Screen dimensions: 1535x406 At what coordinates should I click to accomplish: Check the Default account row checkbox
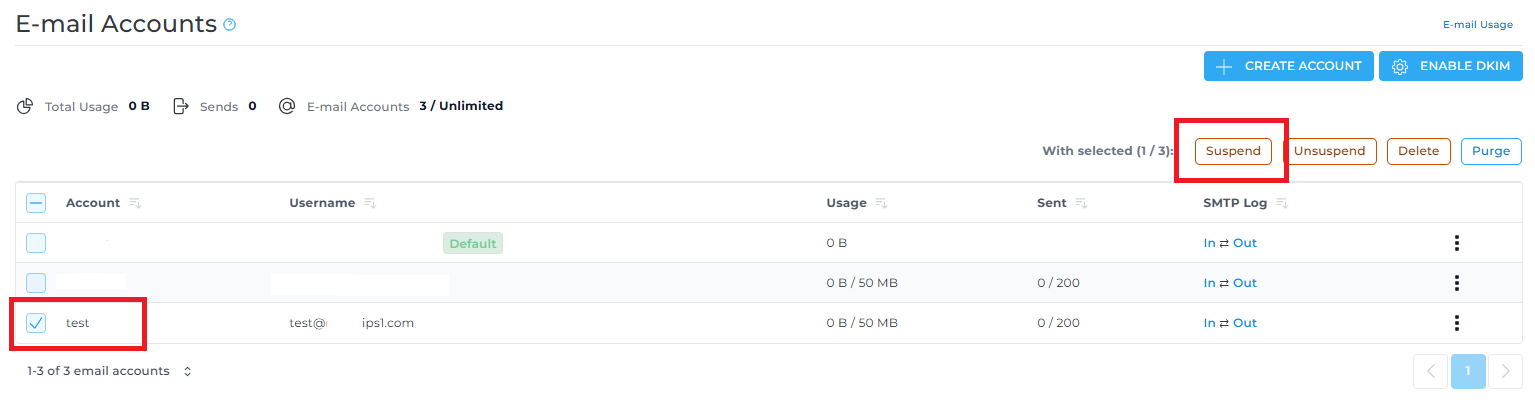pyautogui.click(x=36, y=243)
